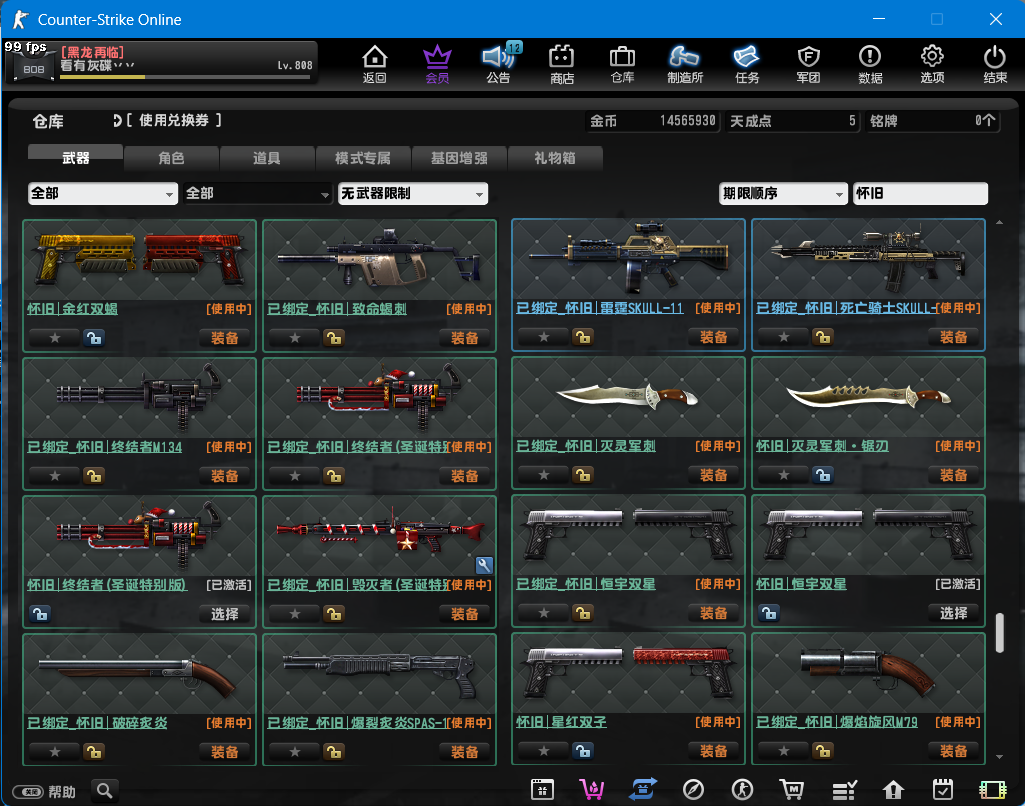Click the star icon on 雷霆SKULL-11 card
The height and width of the screenshot is (806, 1025).
point(543,337)
